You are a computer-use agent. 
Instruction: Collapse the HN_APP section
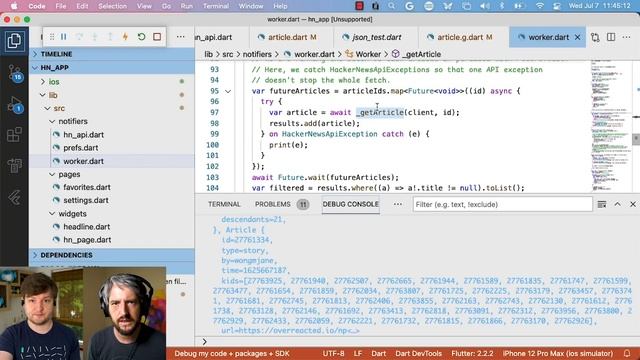click(112, 67)
